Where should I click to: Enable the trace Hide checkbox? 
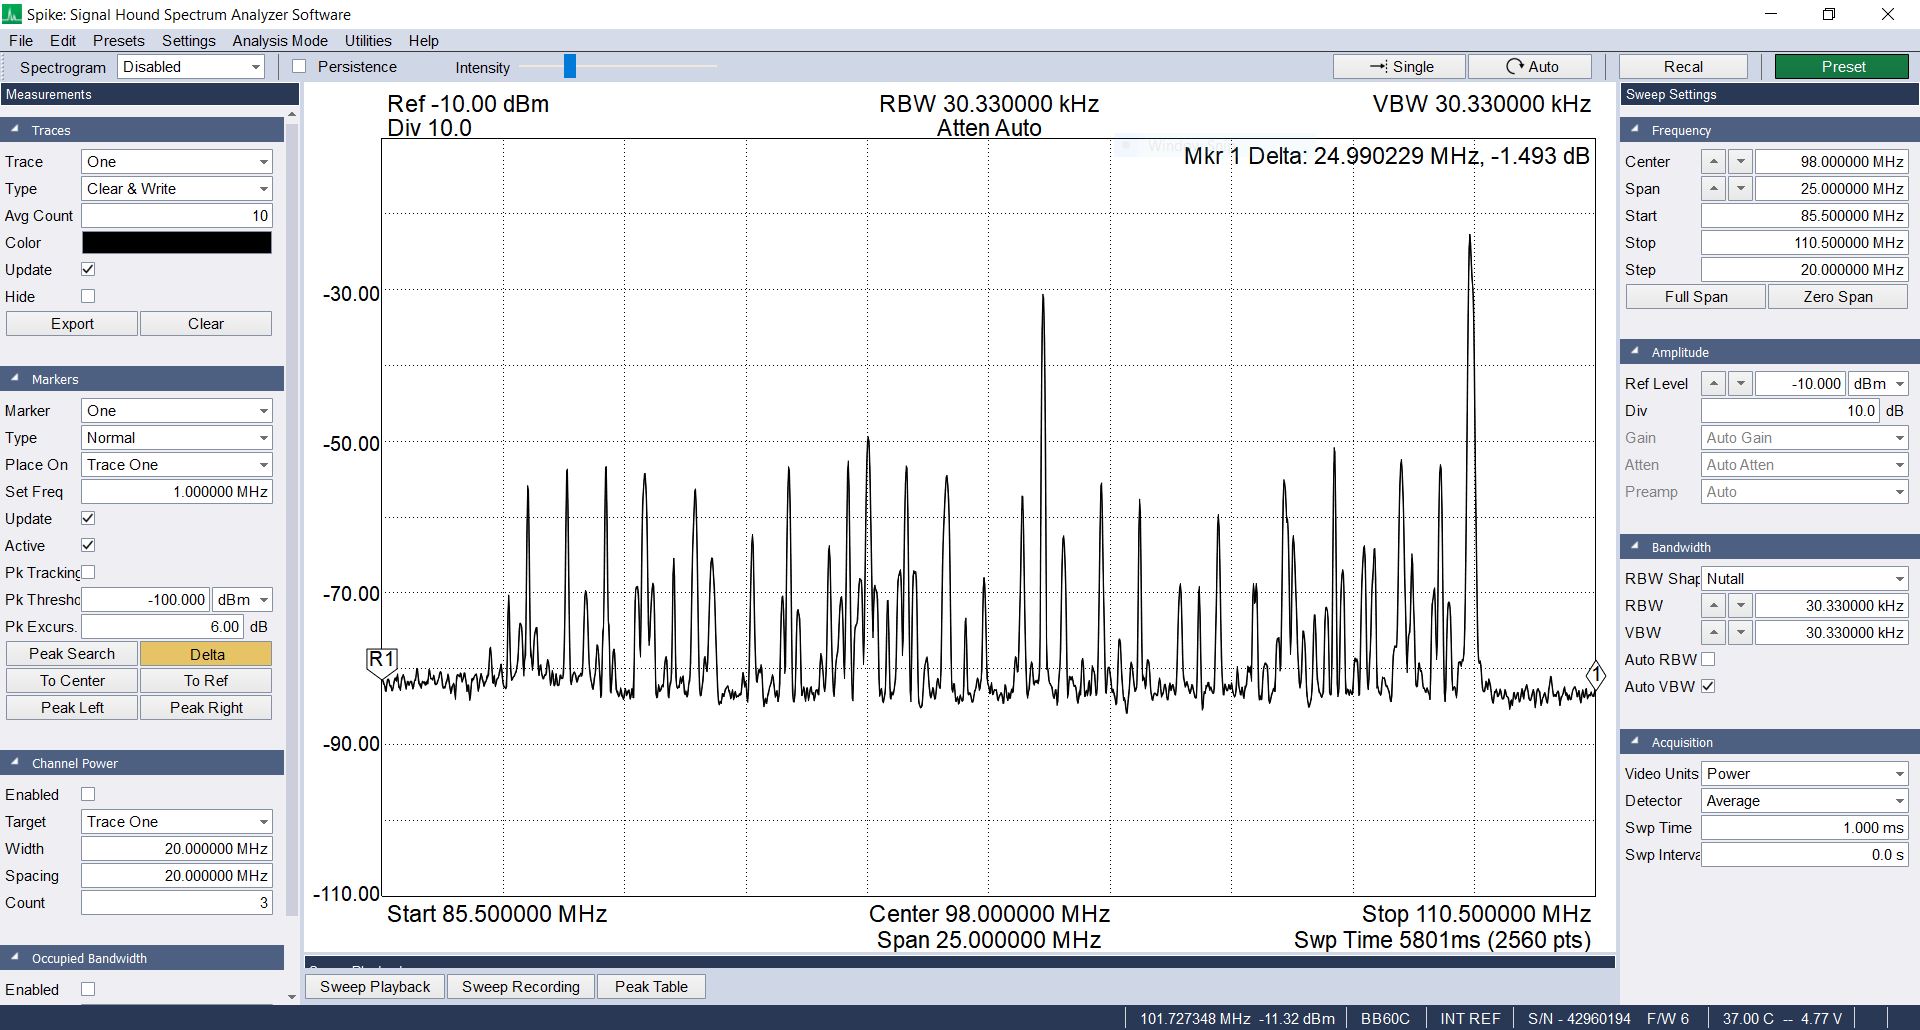(x=88, y=296)
